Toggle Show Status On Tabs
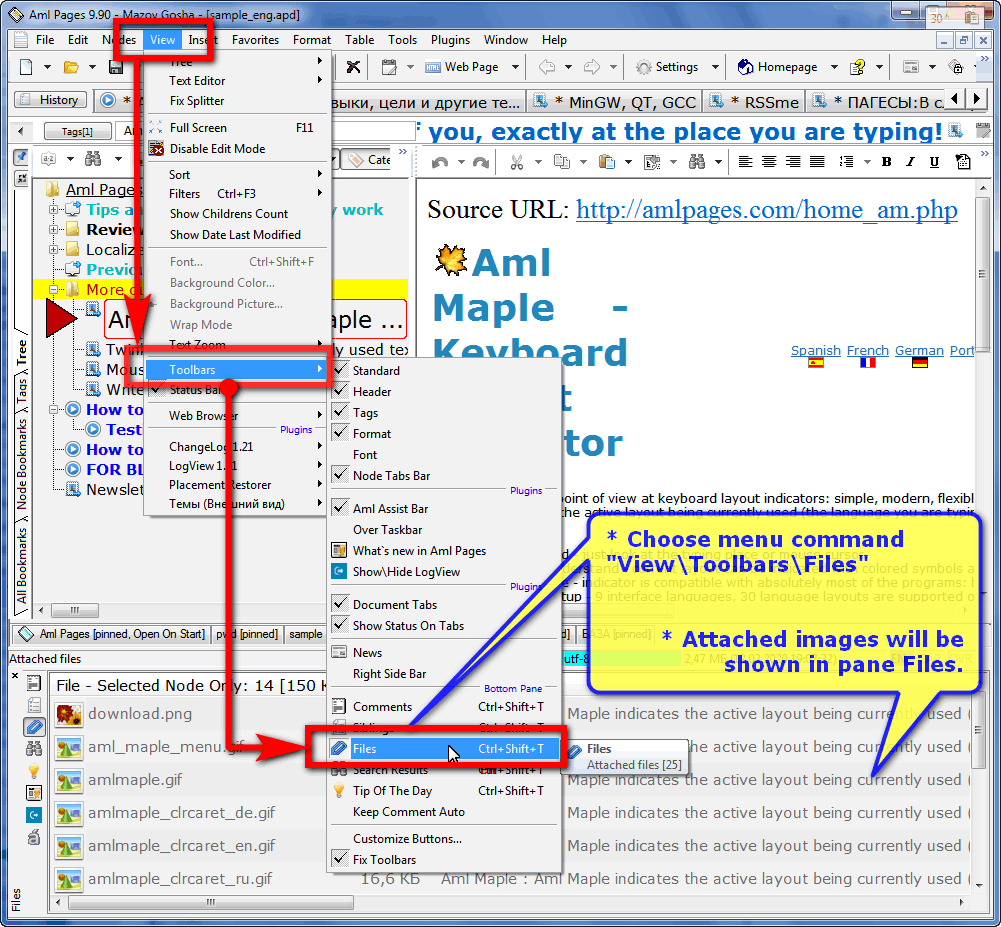This screenshot has height=927, width=1001. 340,626
